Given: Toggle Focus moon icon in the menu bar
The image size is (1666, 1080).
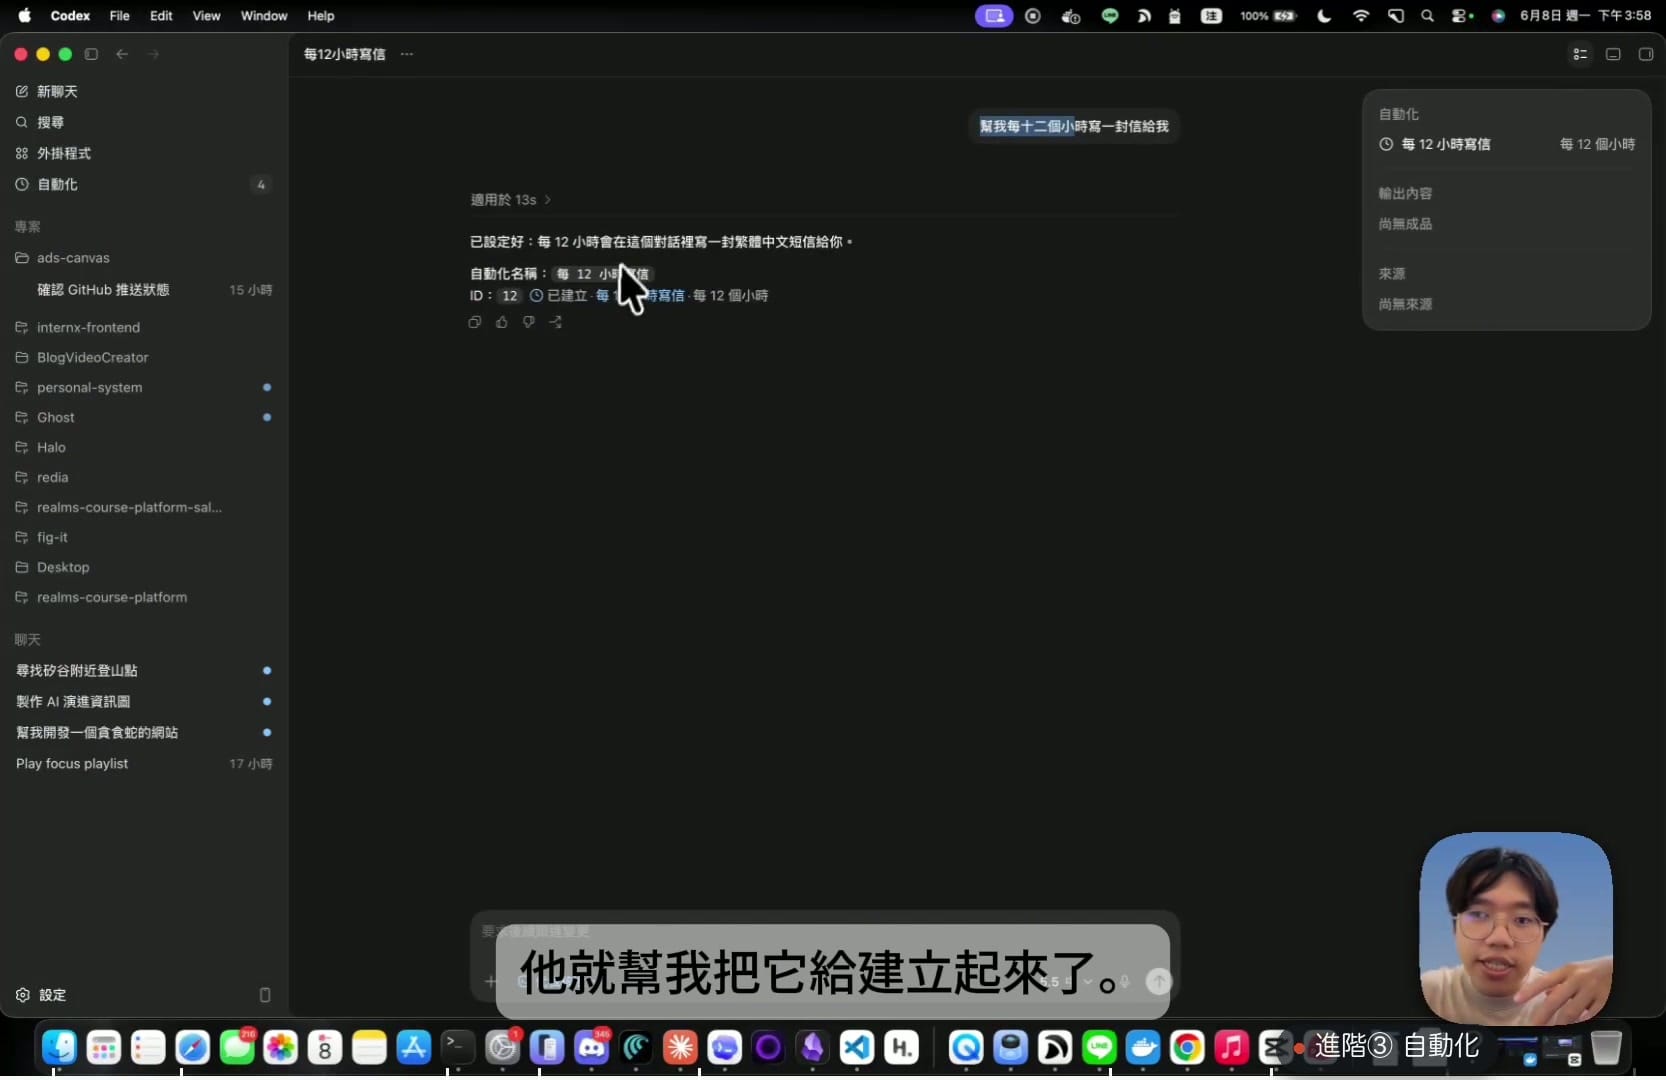Looking at the screenshot, I should coord(1324,16).
